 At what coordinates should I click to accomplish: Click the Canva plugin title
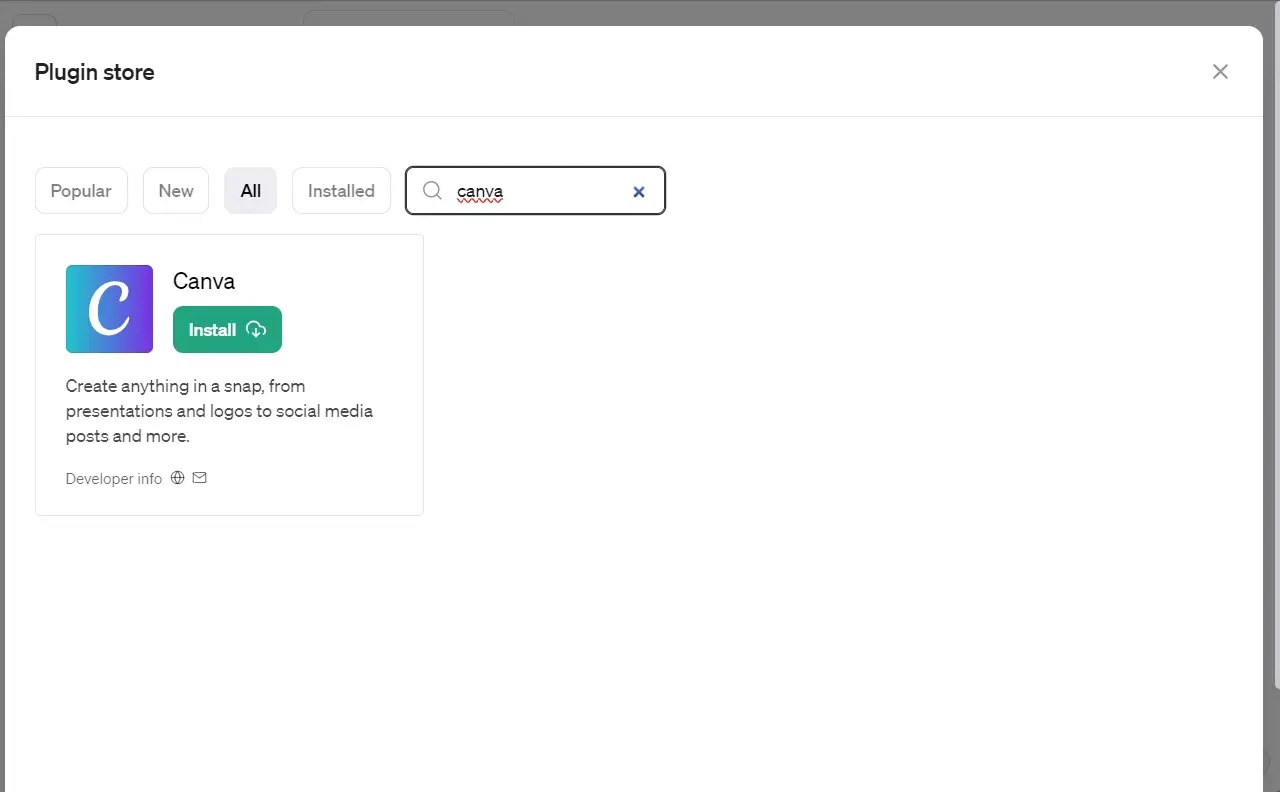(x=204, y=281)
